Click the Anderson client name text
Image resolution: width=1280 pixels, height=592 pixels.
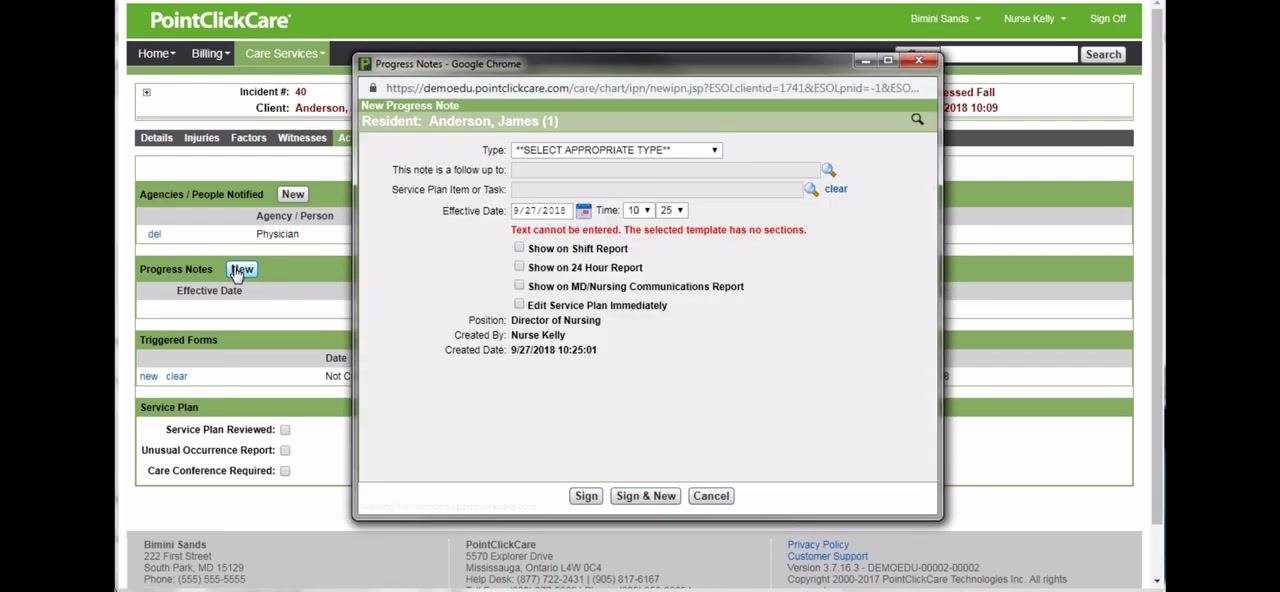[x=320, y=108]
